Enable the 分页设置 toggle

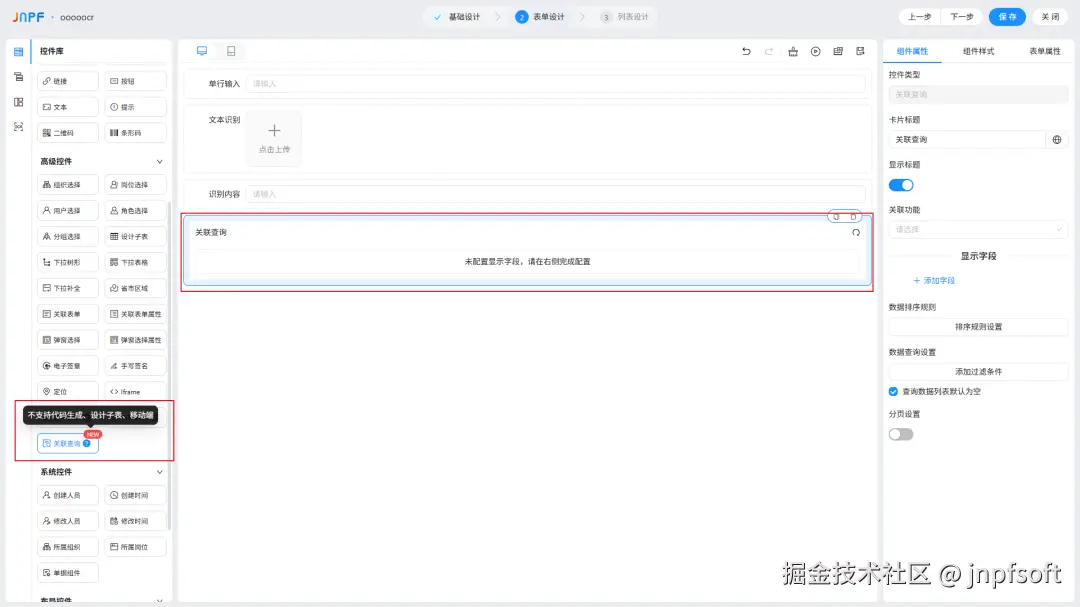coord(899,434)
